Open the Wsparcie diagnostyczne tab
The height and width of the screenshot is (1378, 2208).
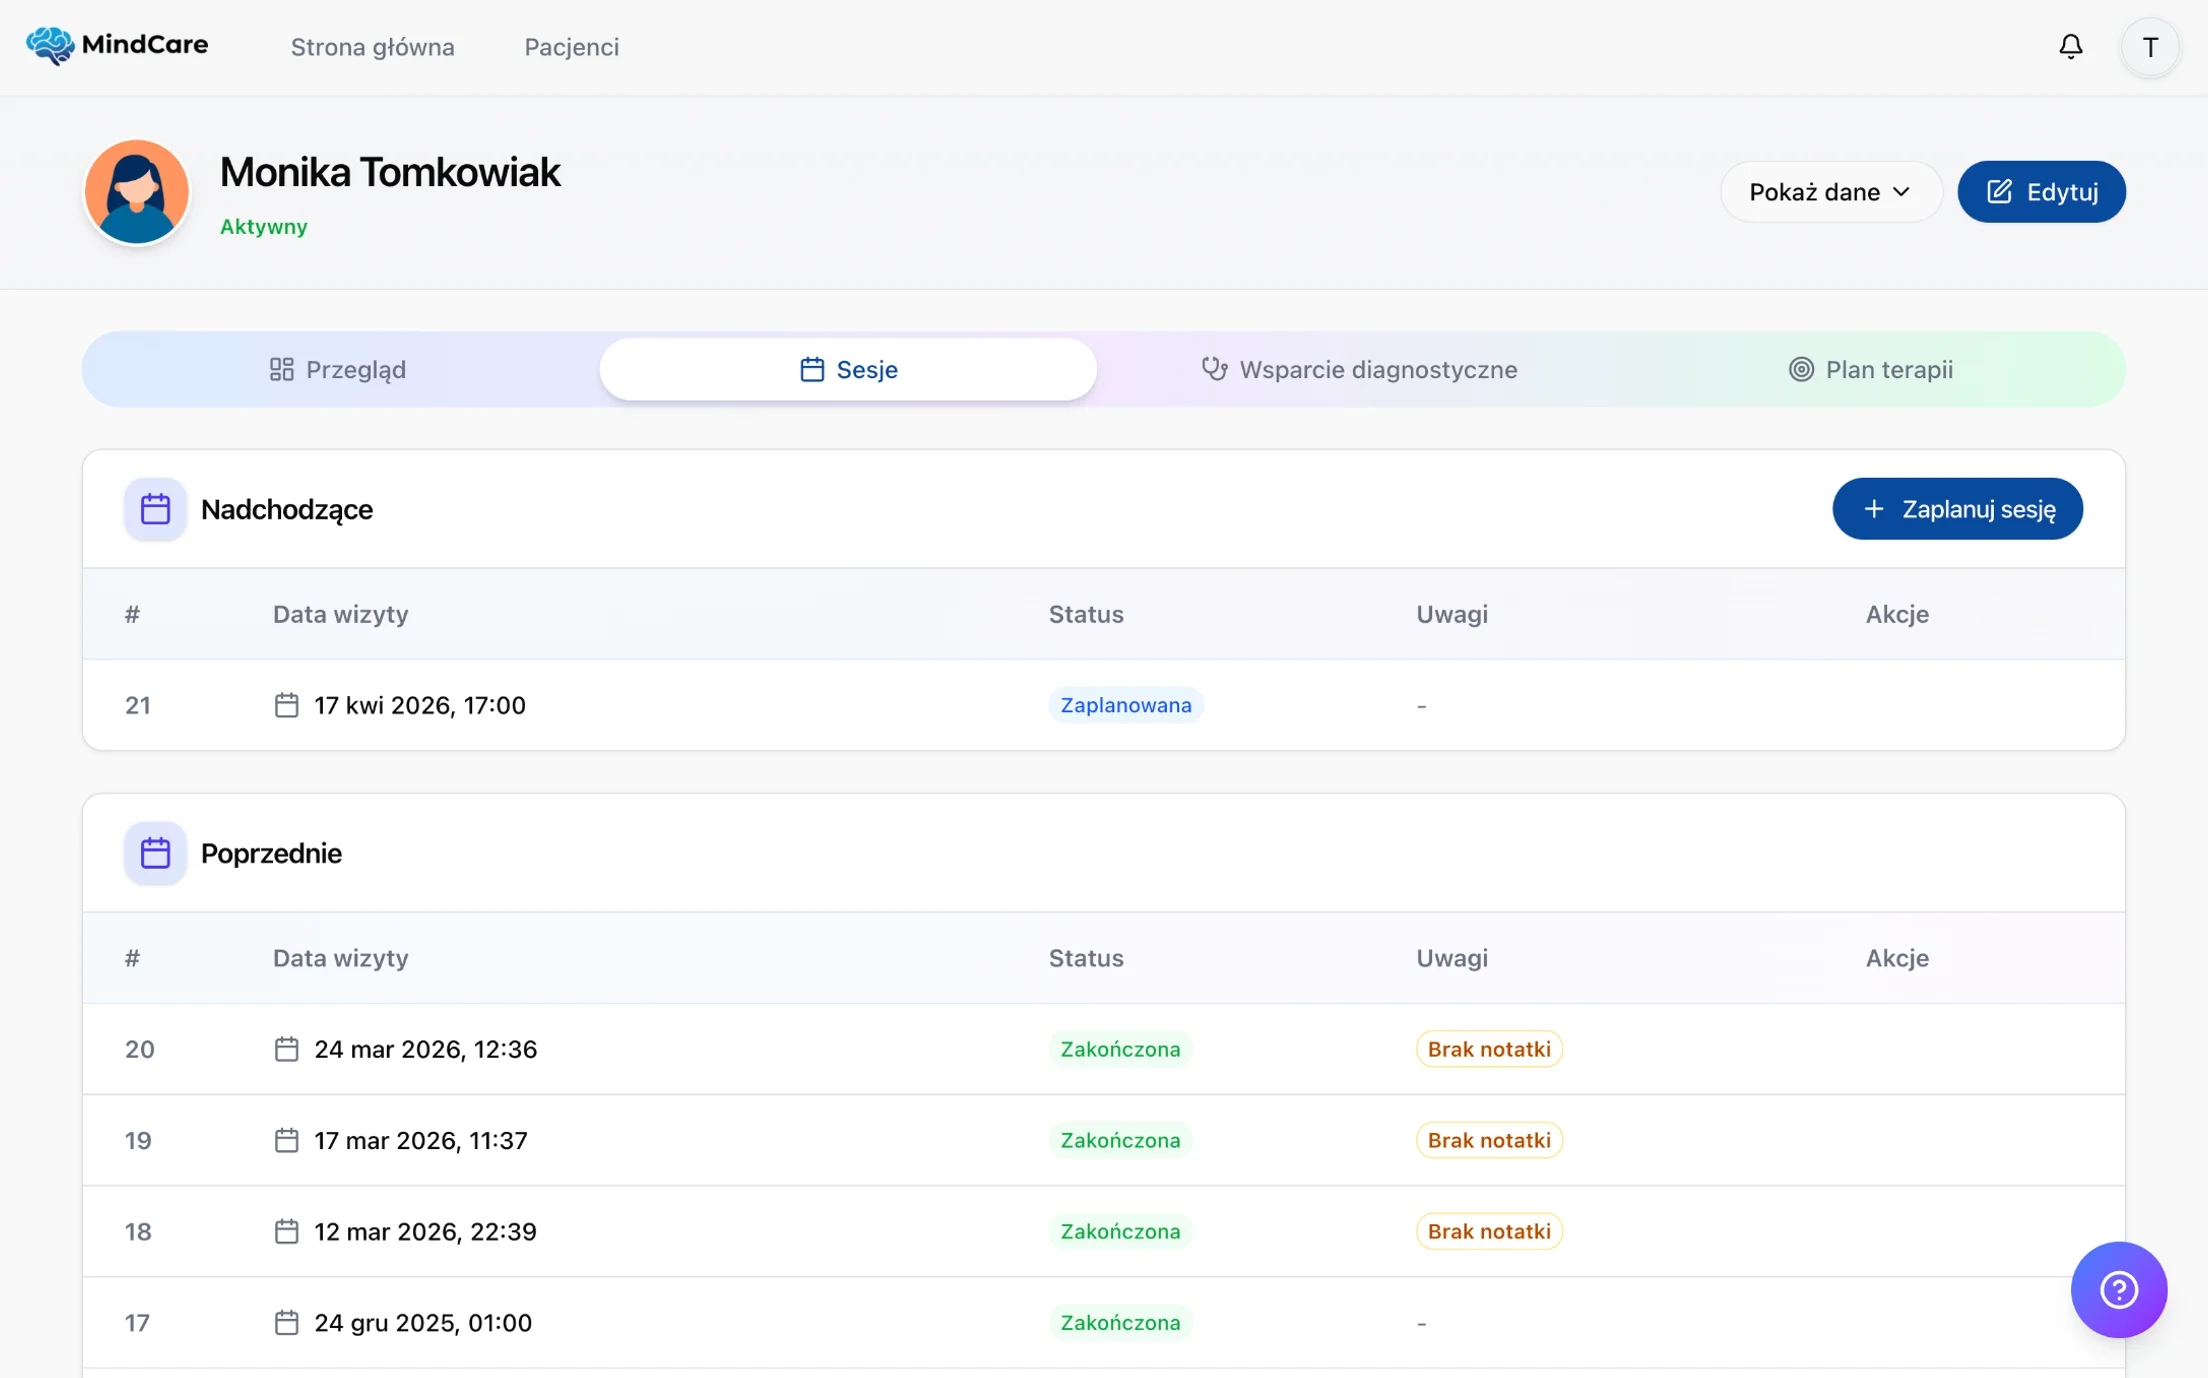[x=1358, y=369]
